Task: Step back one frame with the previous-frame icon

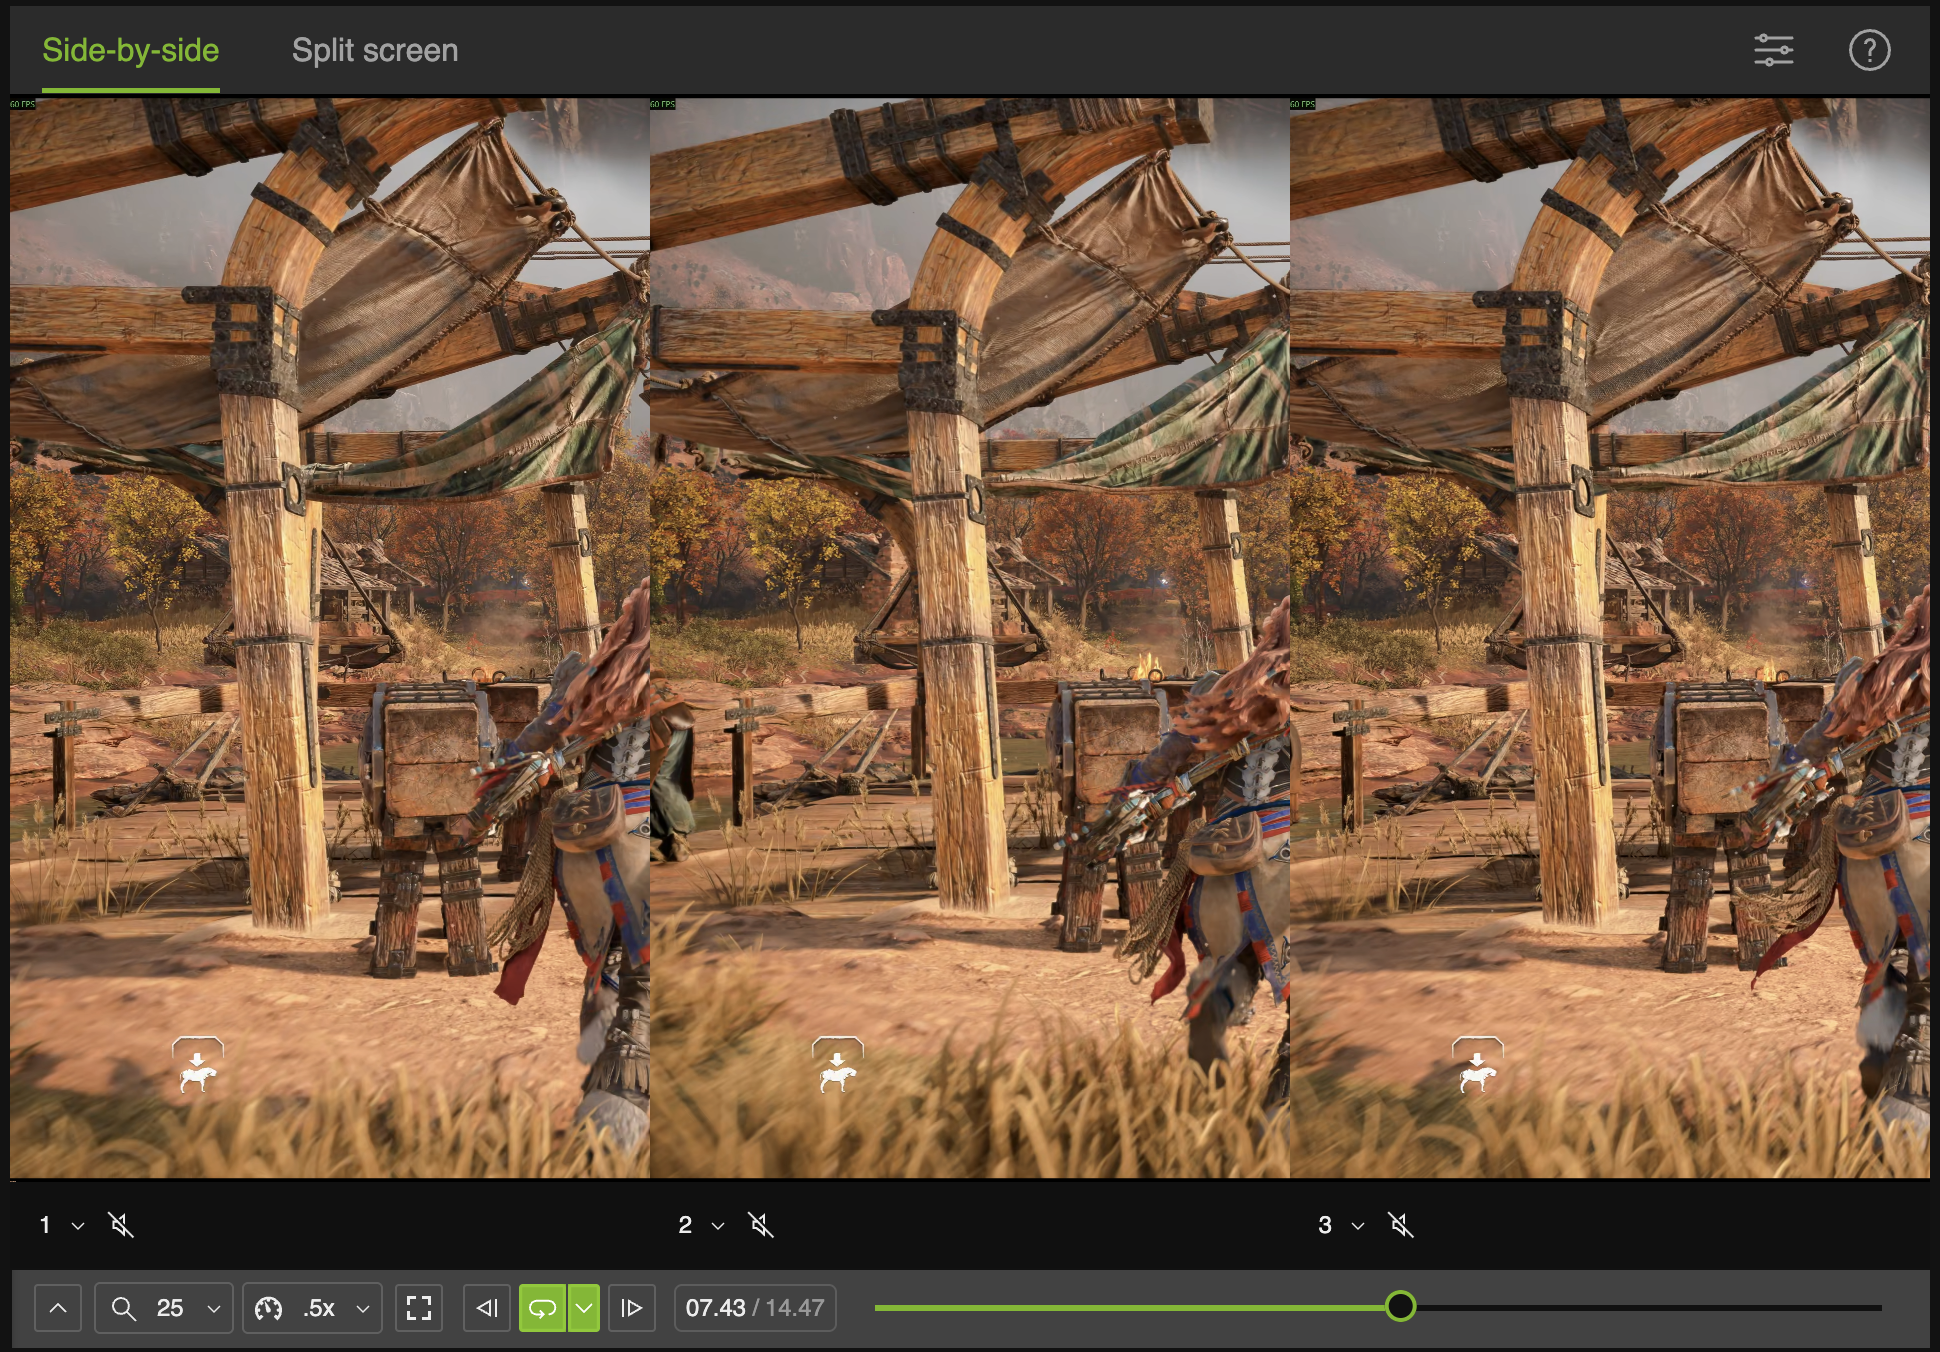Action: tap(486, 1307)
